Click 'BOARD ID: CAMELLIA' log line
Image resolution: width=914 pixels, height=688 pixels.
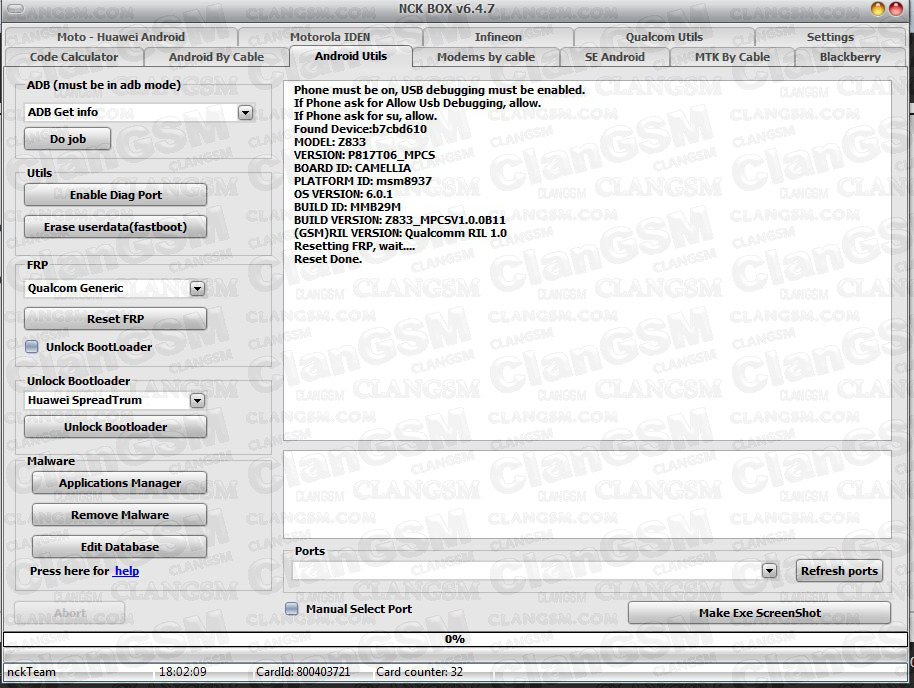[352, 168]
